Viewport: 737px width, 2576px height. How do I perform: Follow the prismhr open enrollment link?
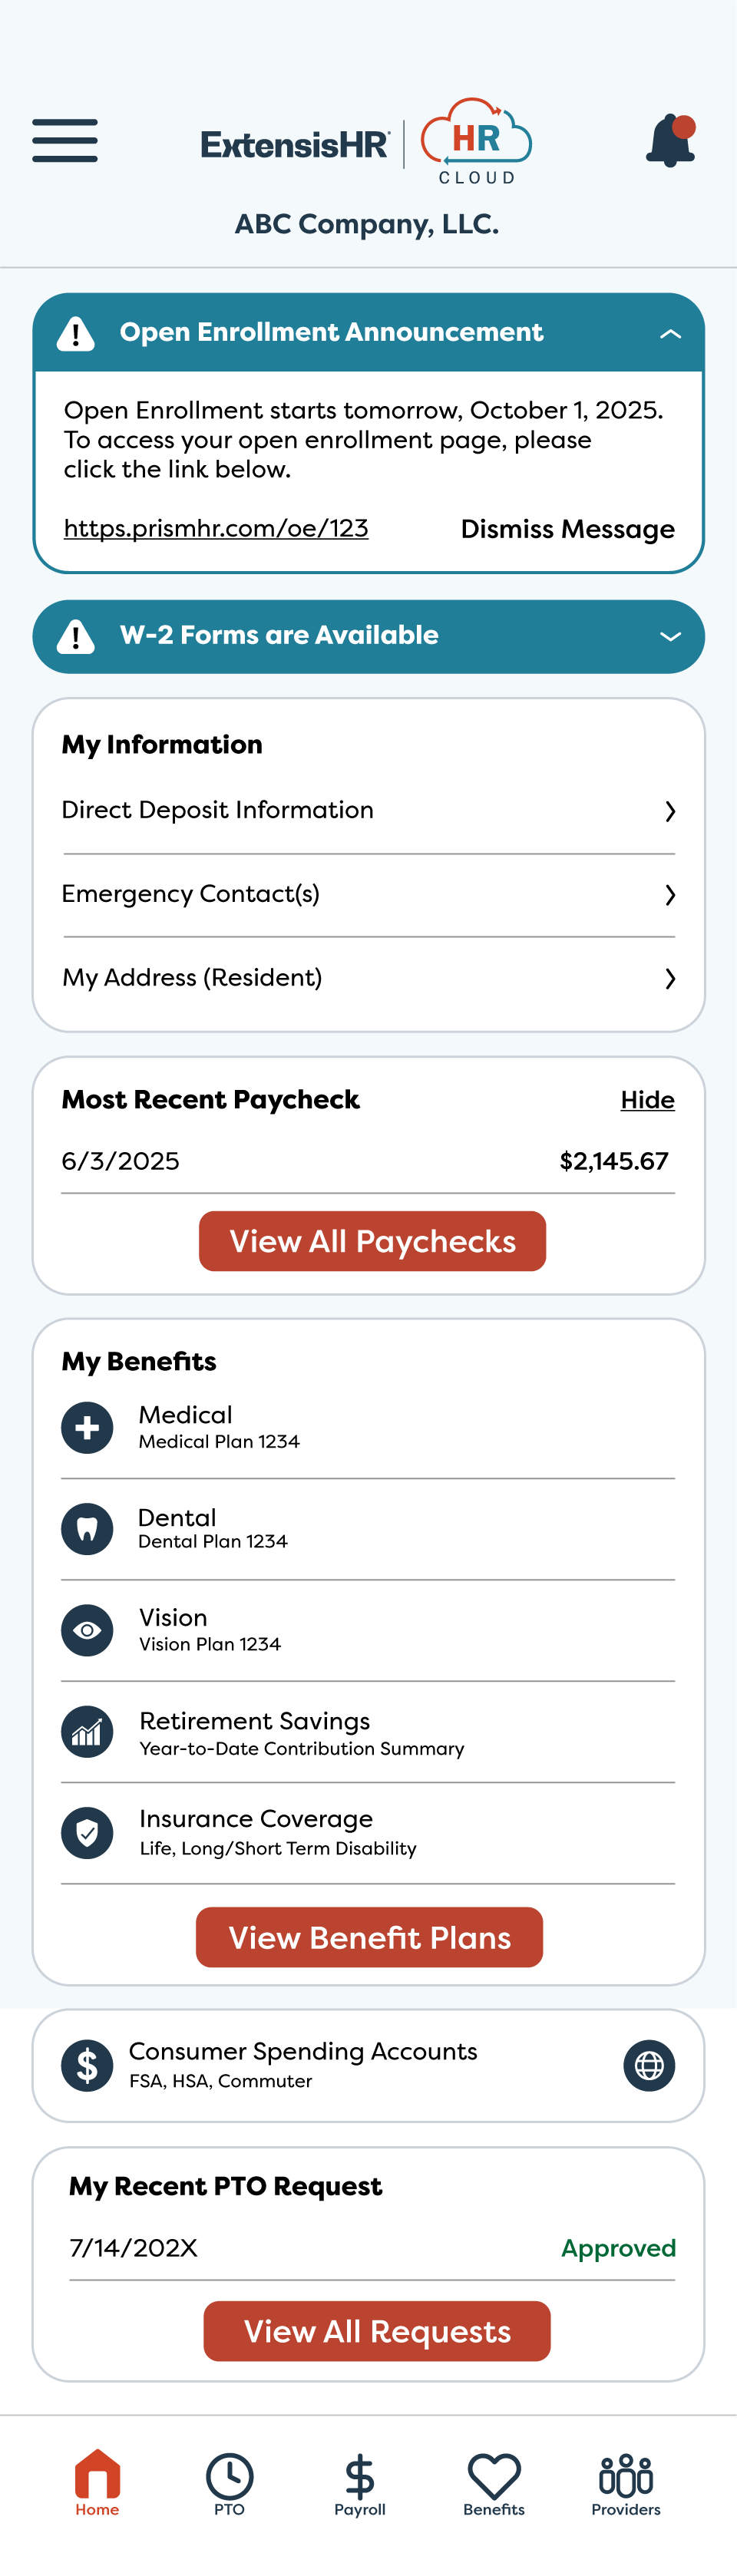coord(216,528)
